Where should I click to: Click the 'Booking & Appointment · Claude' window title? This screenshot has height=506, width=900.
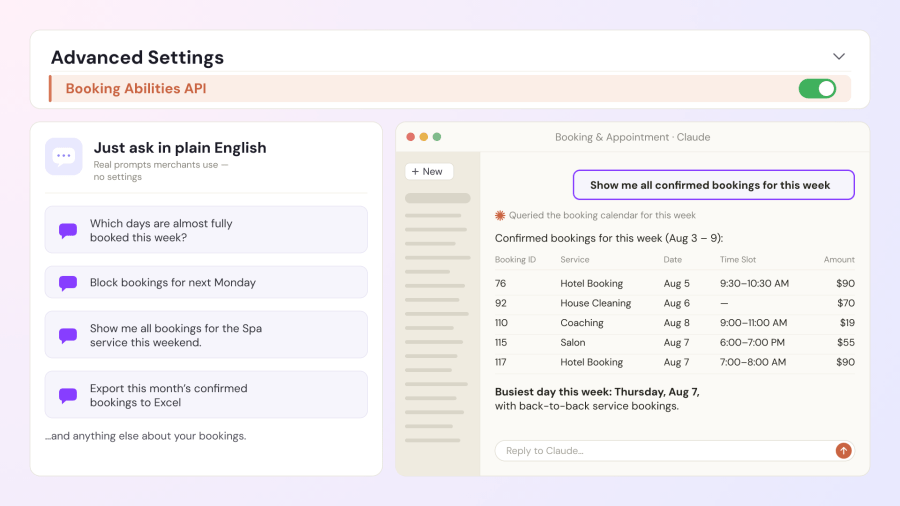[632, 137]
